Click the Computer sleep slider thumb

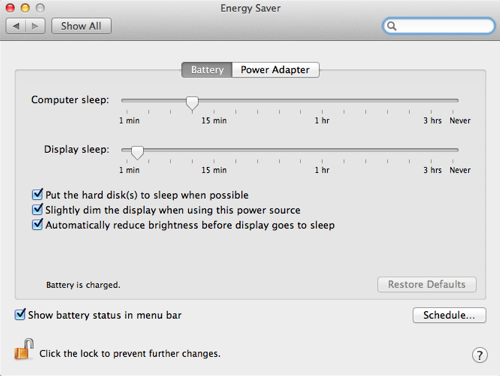tap(192, 103)
